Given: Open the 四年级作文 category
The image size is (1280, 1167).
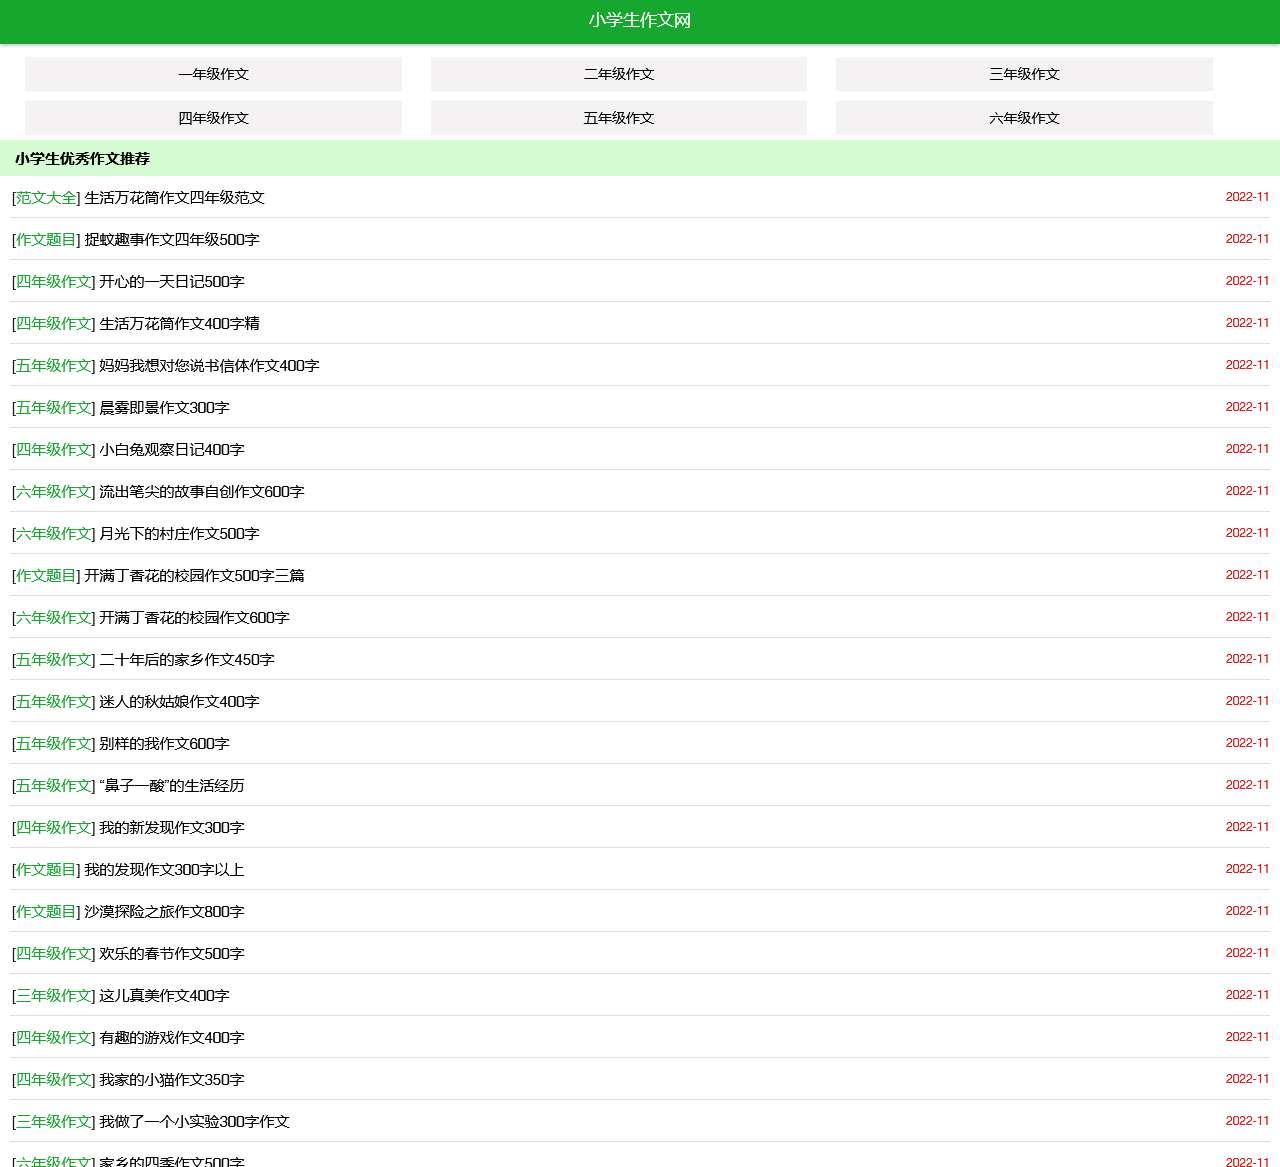Looking at the screenshot, I should [213, 118].
